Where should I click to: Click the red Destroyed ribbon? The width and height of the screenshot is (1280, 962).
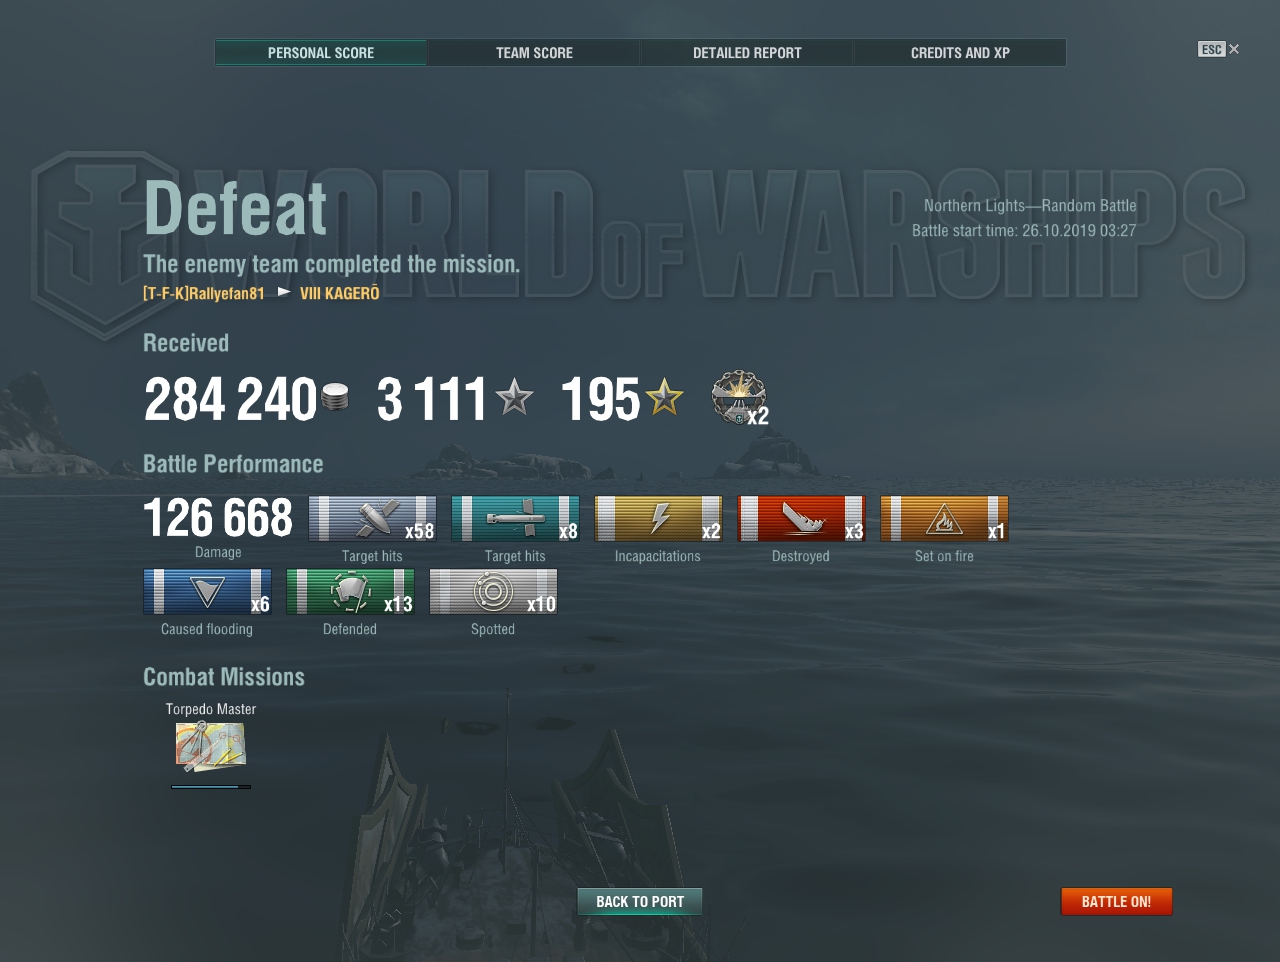(x=801, y=519)
